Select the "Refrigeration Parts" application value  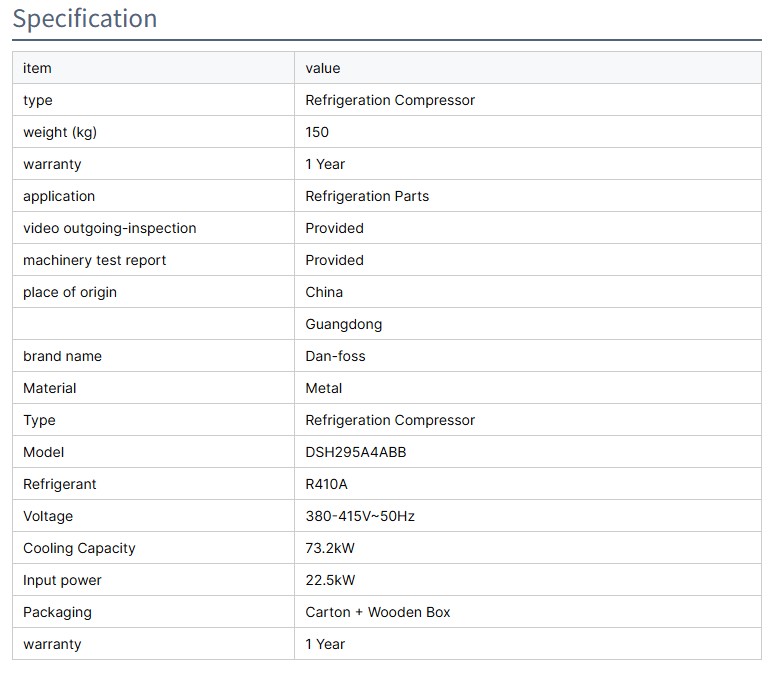pyautogui.click(x=367, y=196)
